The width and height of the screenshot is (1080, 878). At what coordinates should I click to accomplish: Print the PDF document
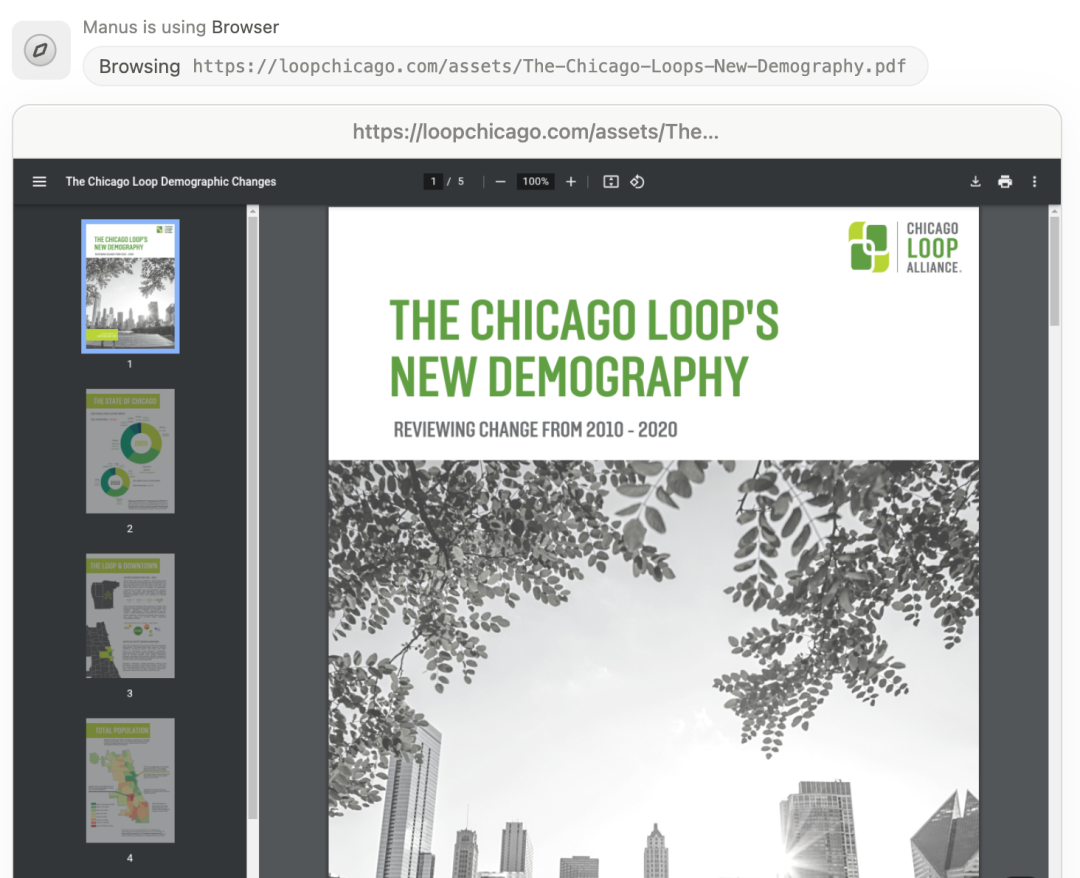coord(1005,182)
